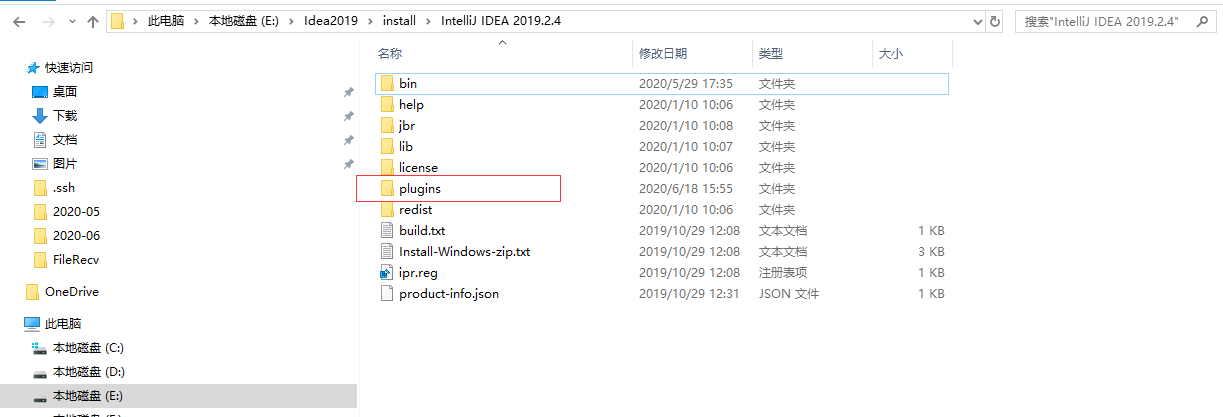Go up one folder level
Screen dimensions: 1223x417
click(x=92, y=21)
